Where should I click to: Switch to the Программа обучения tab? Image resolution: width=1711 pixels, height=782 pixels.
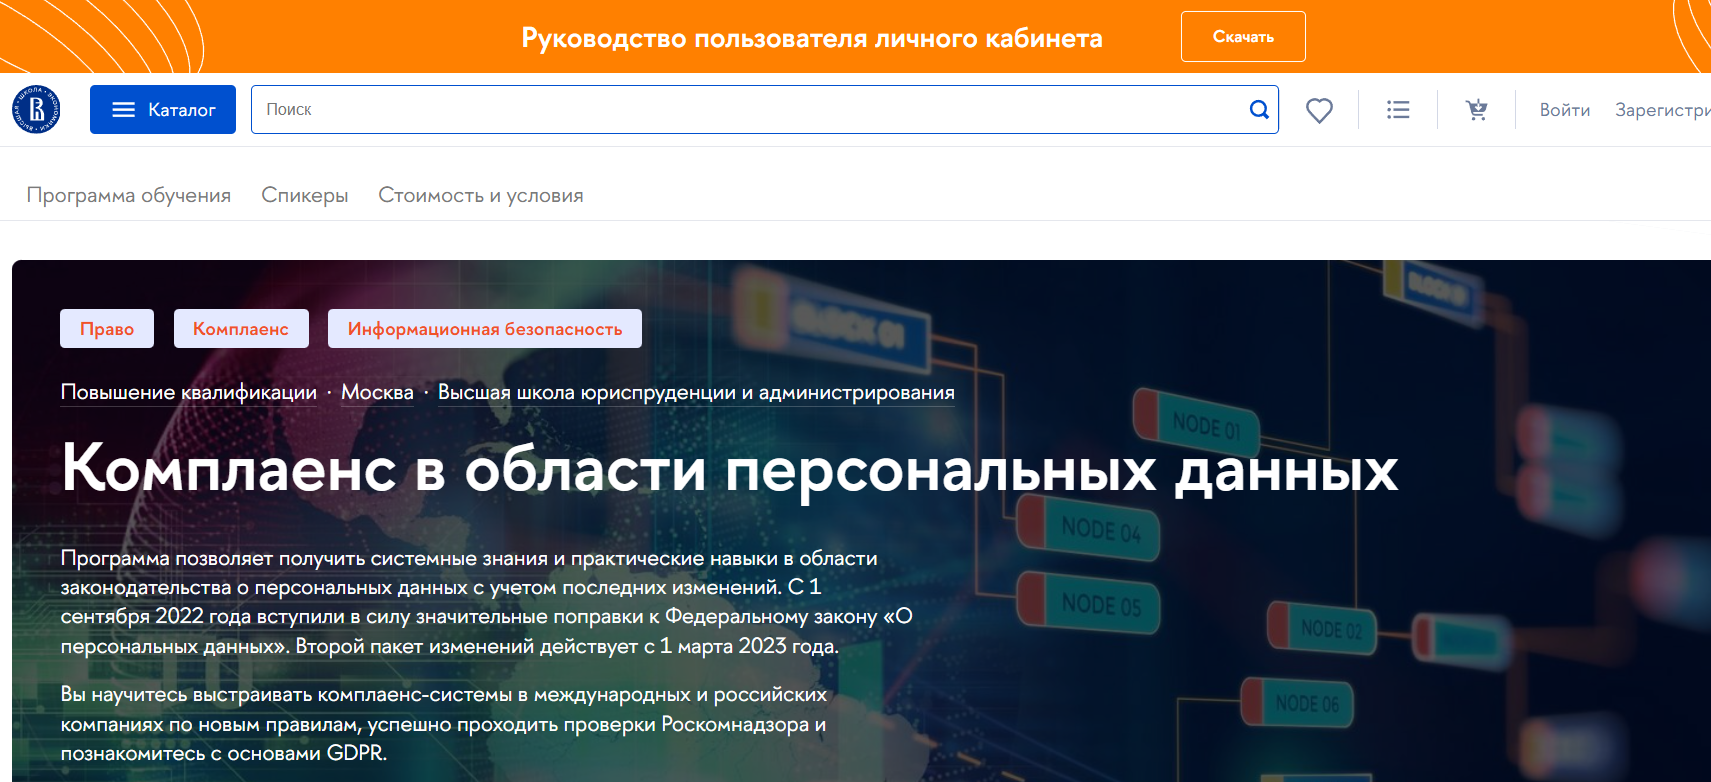(129, 195)
